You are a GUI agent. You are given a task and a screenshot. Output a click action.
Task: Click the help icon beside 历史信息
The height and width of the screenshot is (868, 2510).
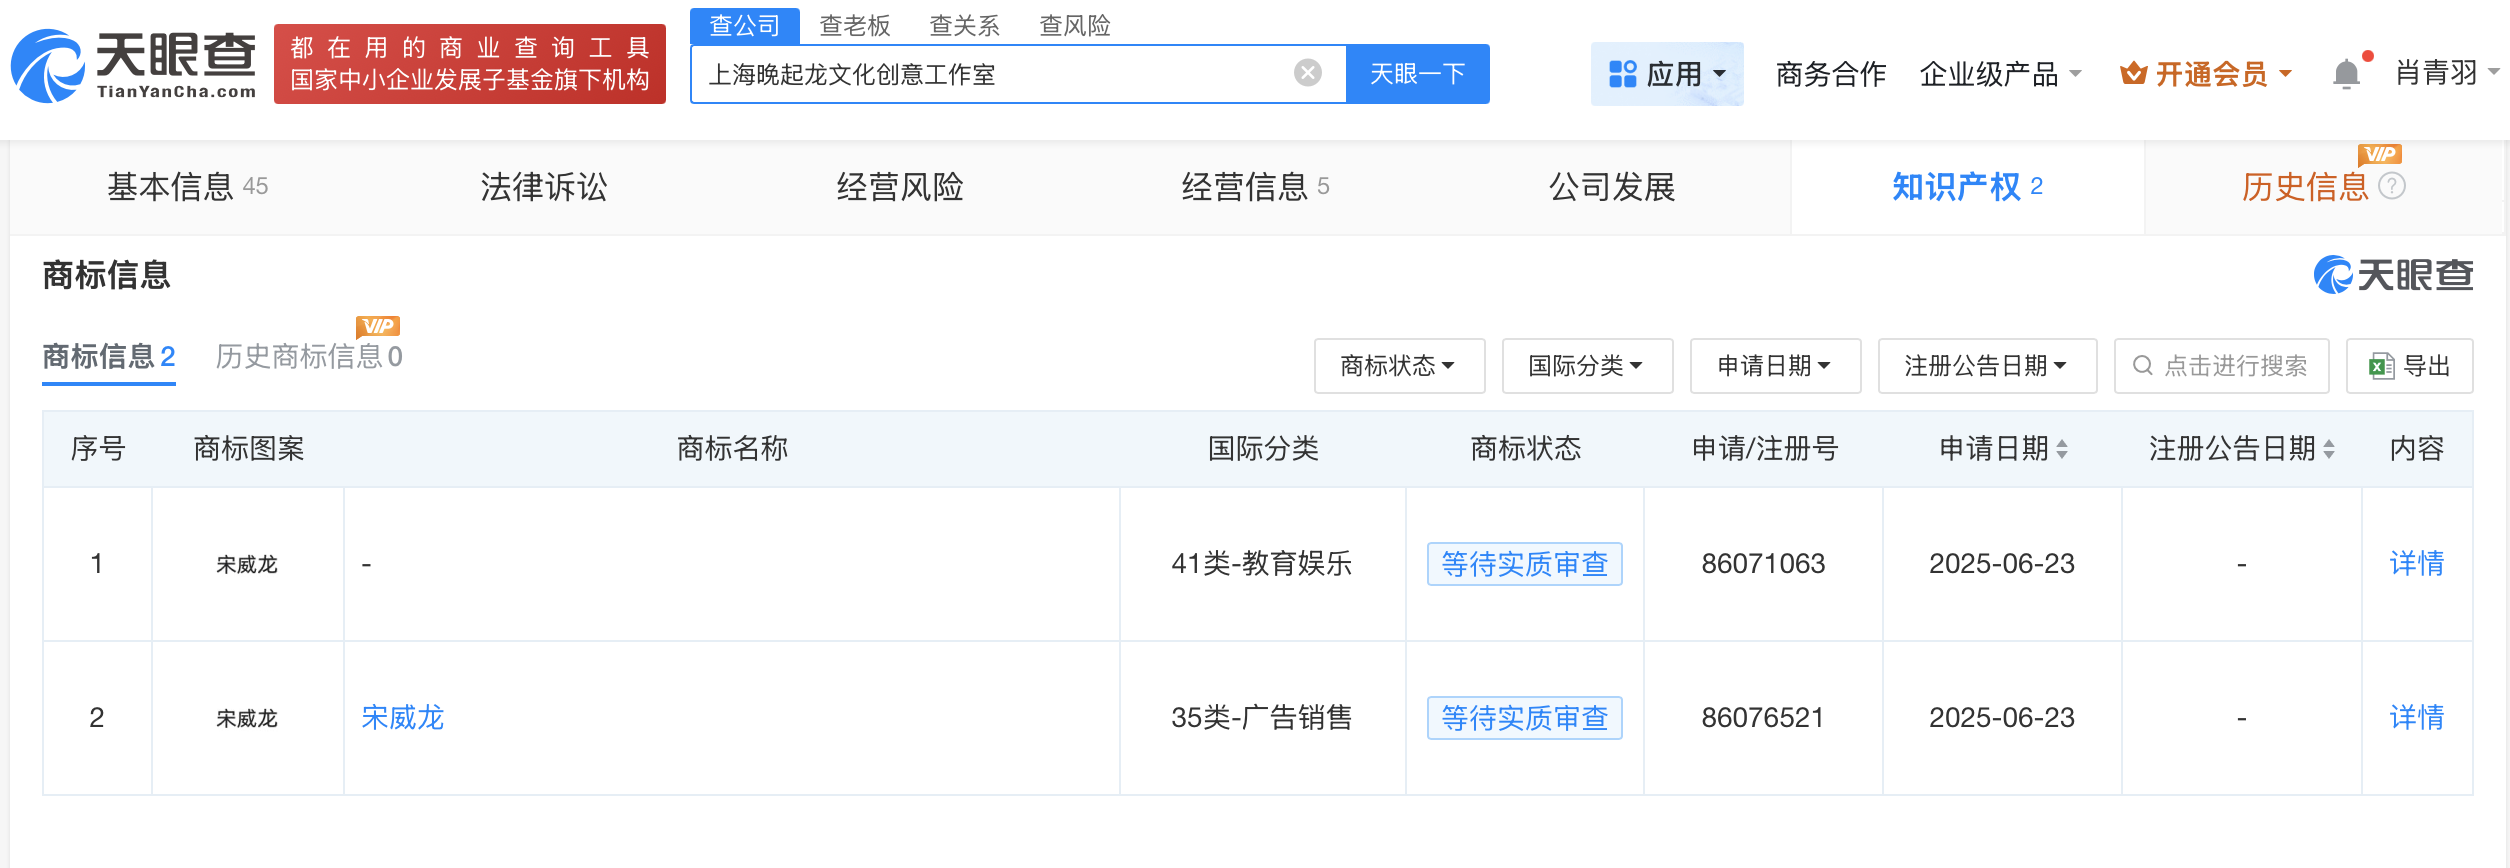2392,186
